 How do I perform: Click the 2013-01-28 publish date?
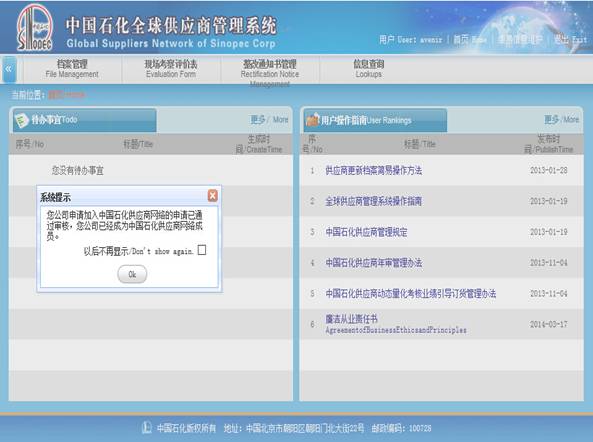[549, 171]
